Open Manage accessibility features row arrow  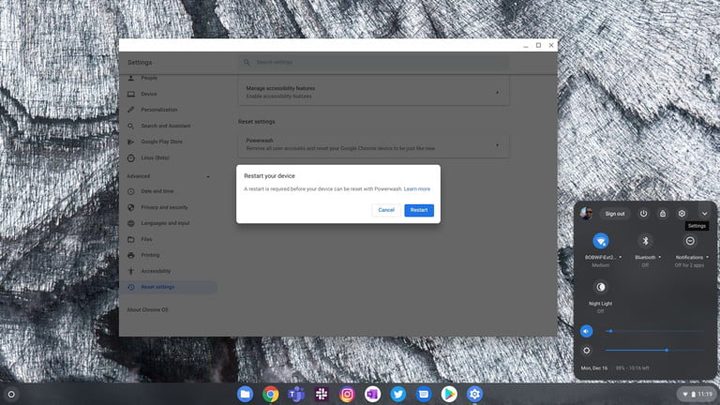[x=497, y=92]
